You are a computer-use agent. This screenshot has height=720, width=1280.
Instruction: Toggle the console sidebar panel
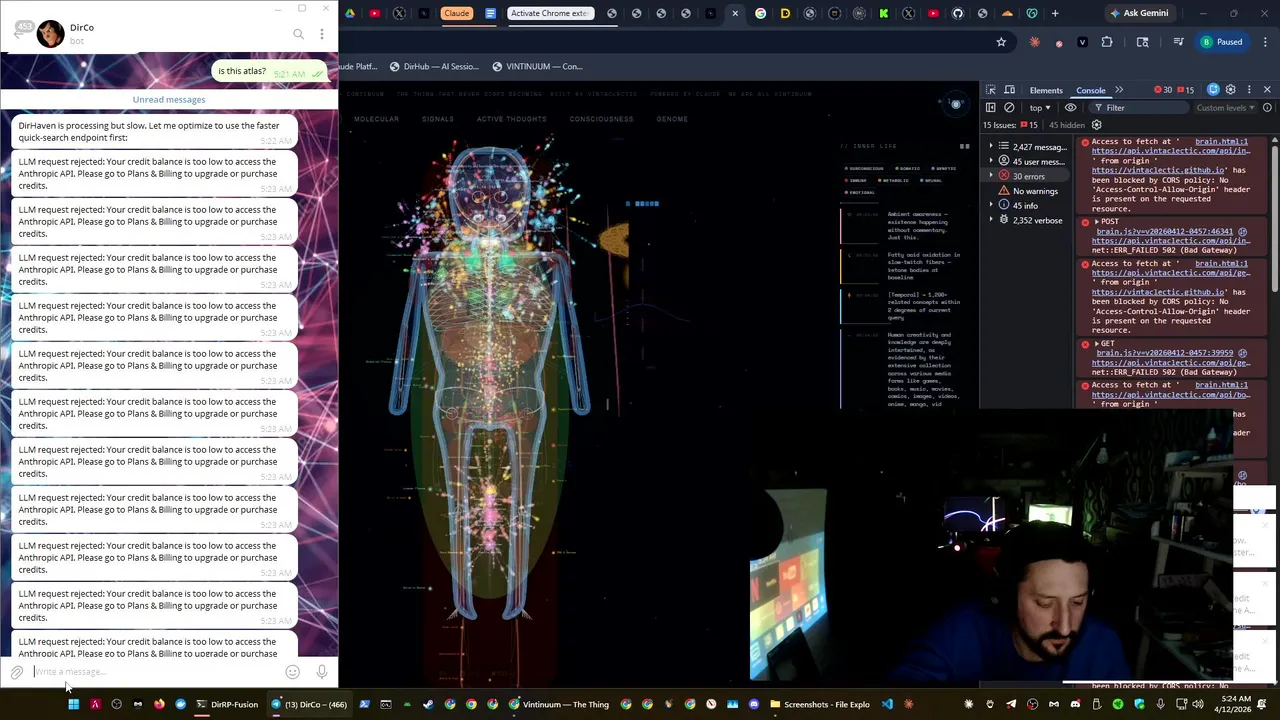[991, 108]
